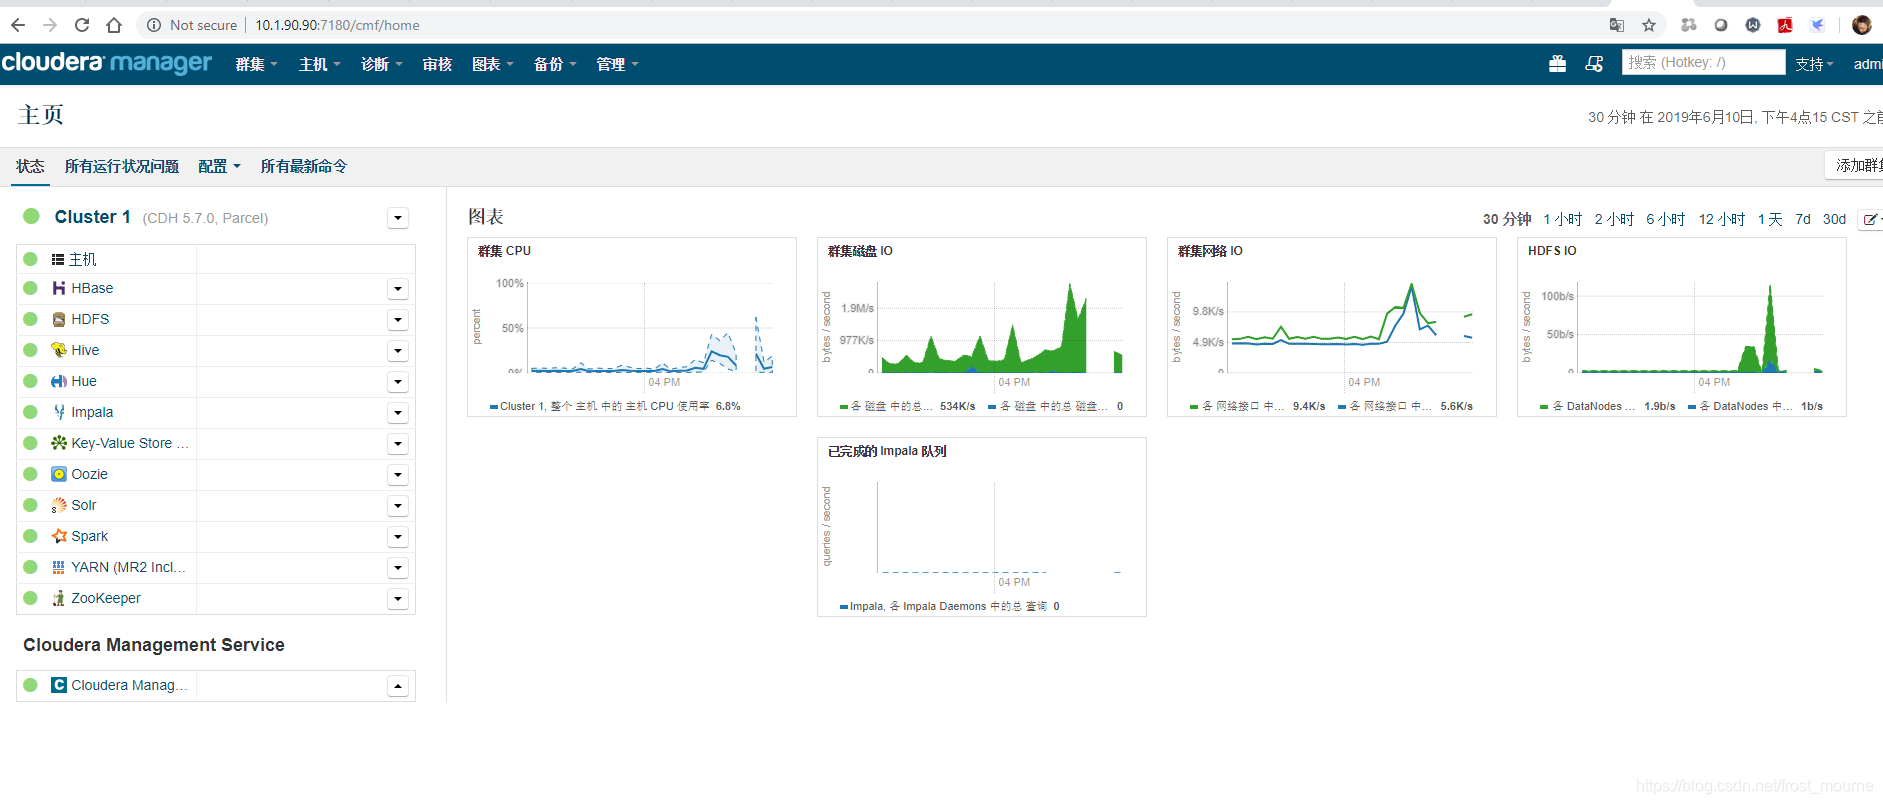Click the Hive bee icon
1883x804 pixels.
(x=59, y=350)
